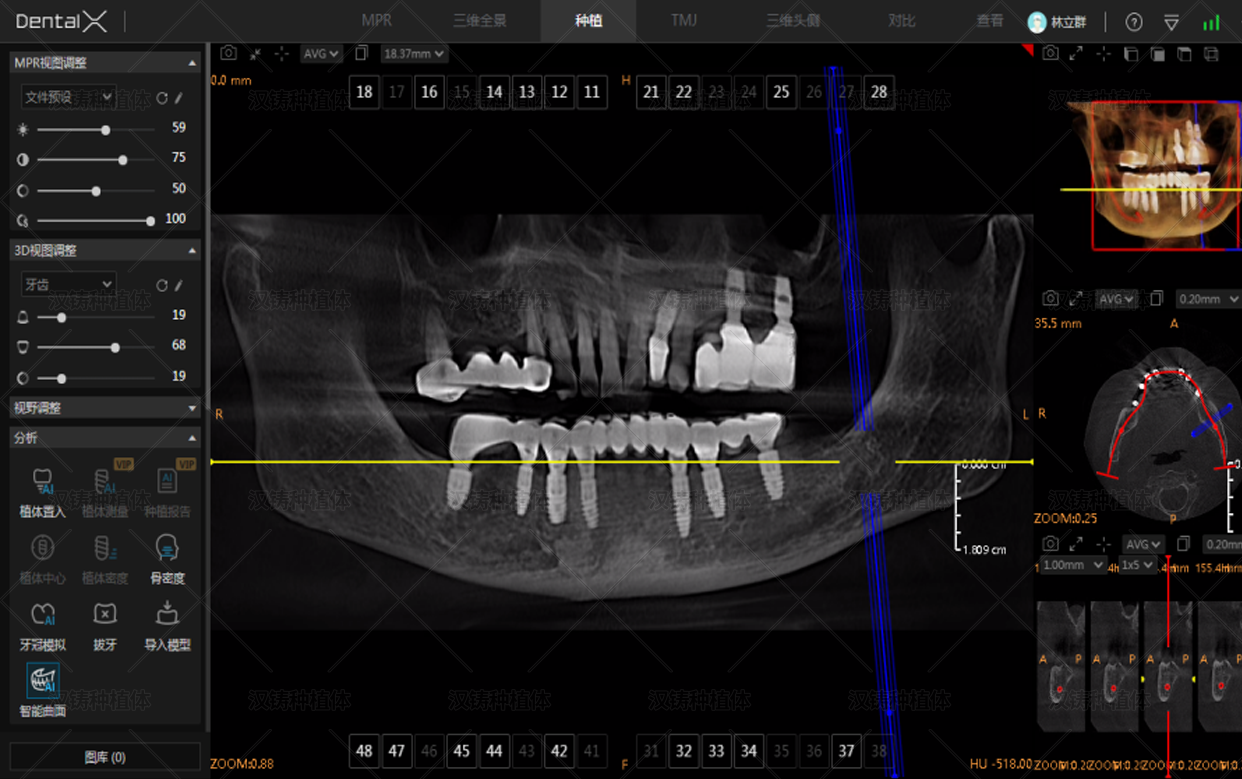Screen dimensions: 1242x779
Task: Toggle tooth 18 in the upper chart
Action: point(364,92)
